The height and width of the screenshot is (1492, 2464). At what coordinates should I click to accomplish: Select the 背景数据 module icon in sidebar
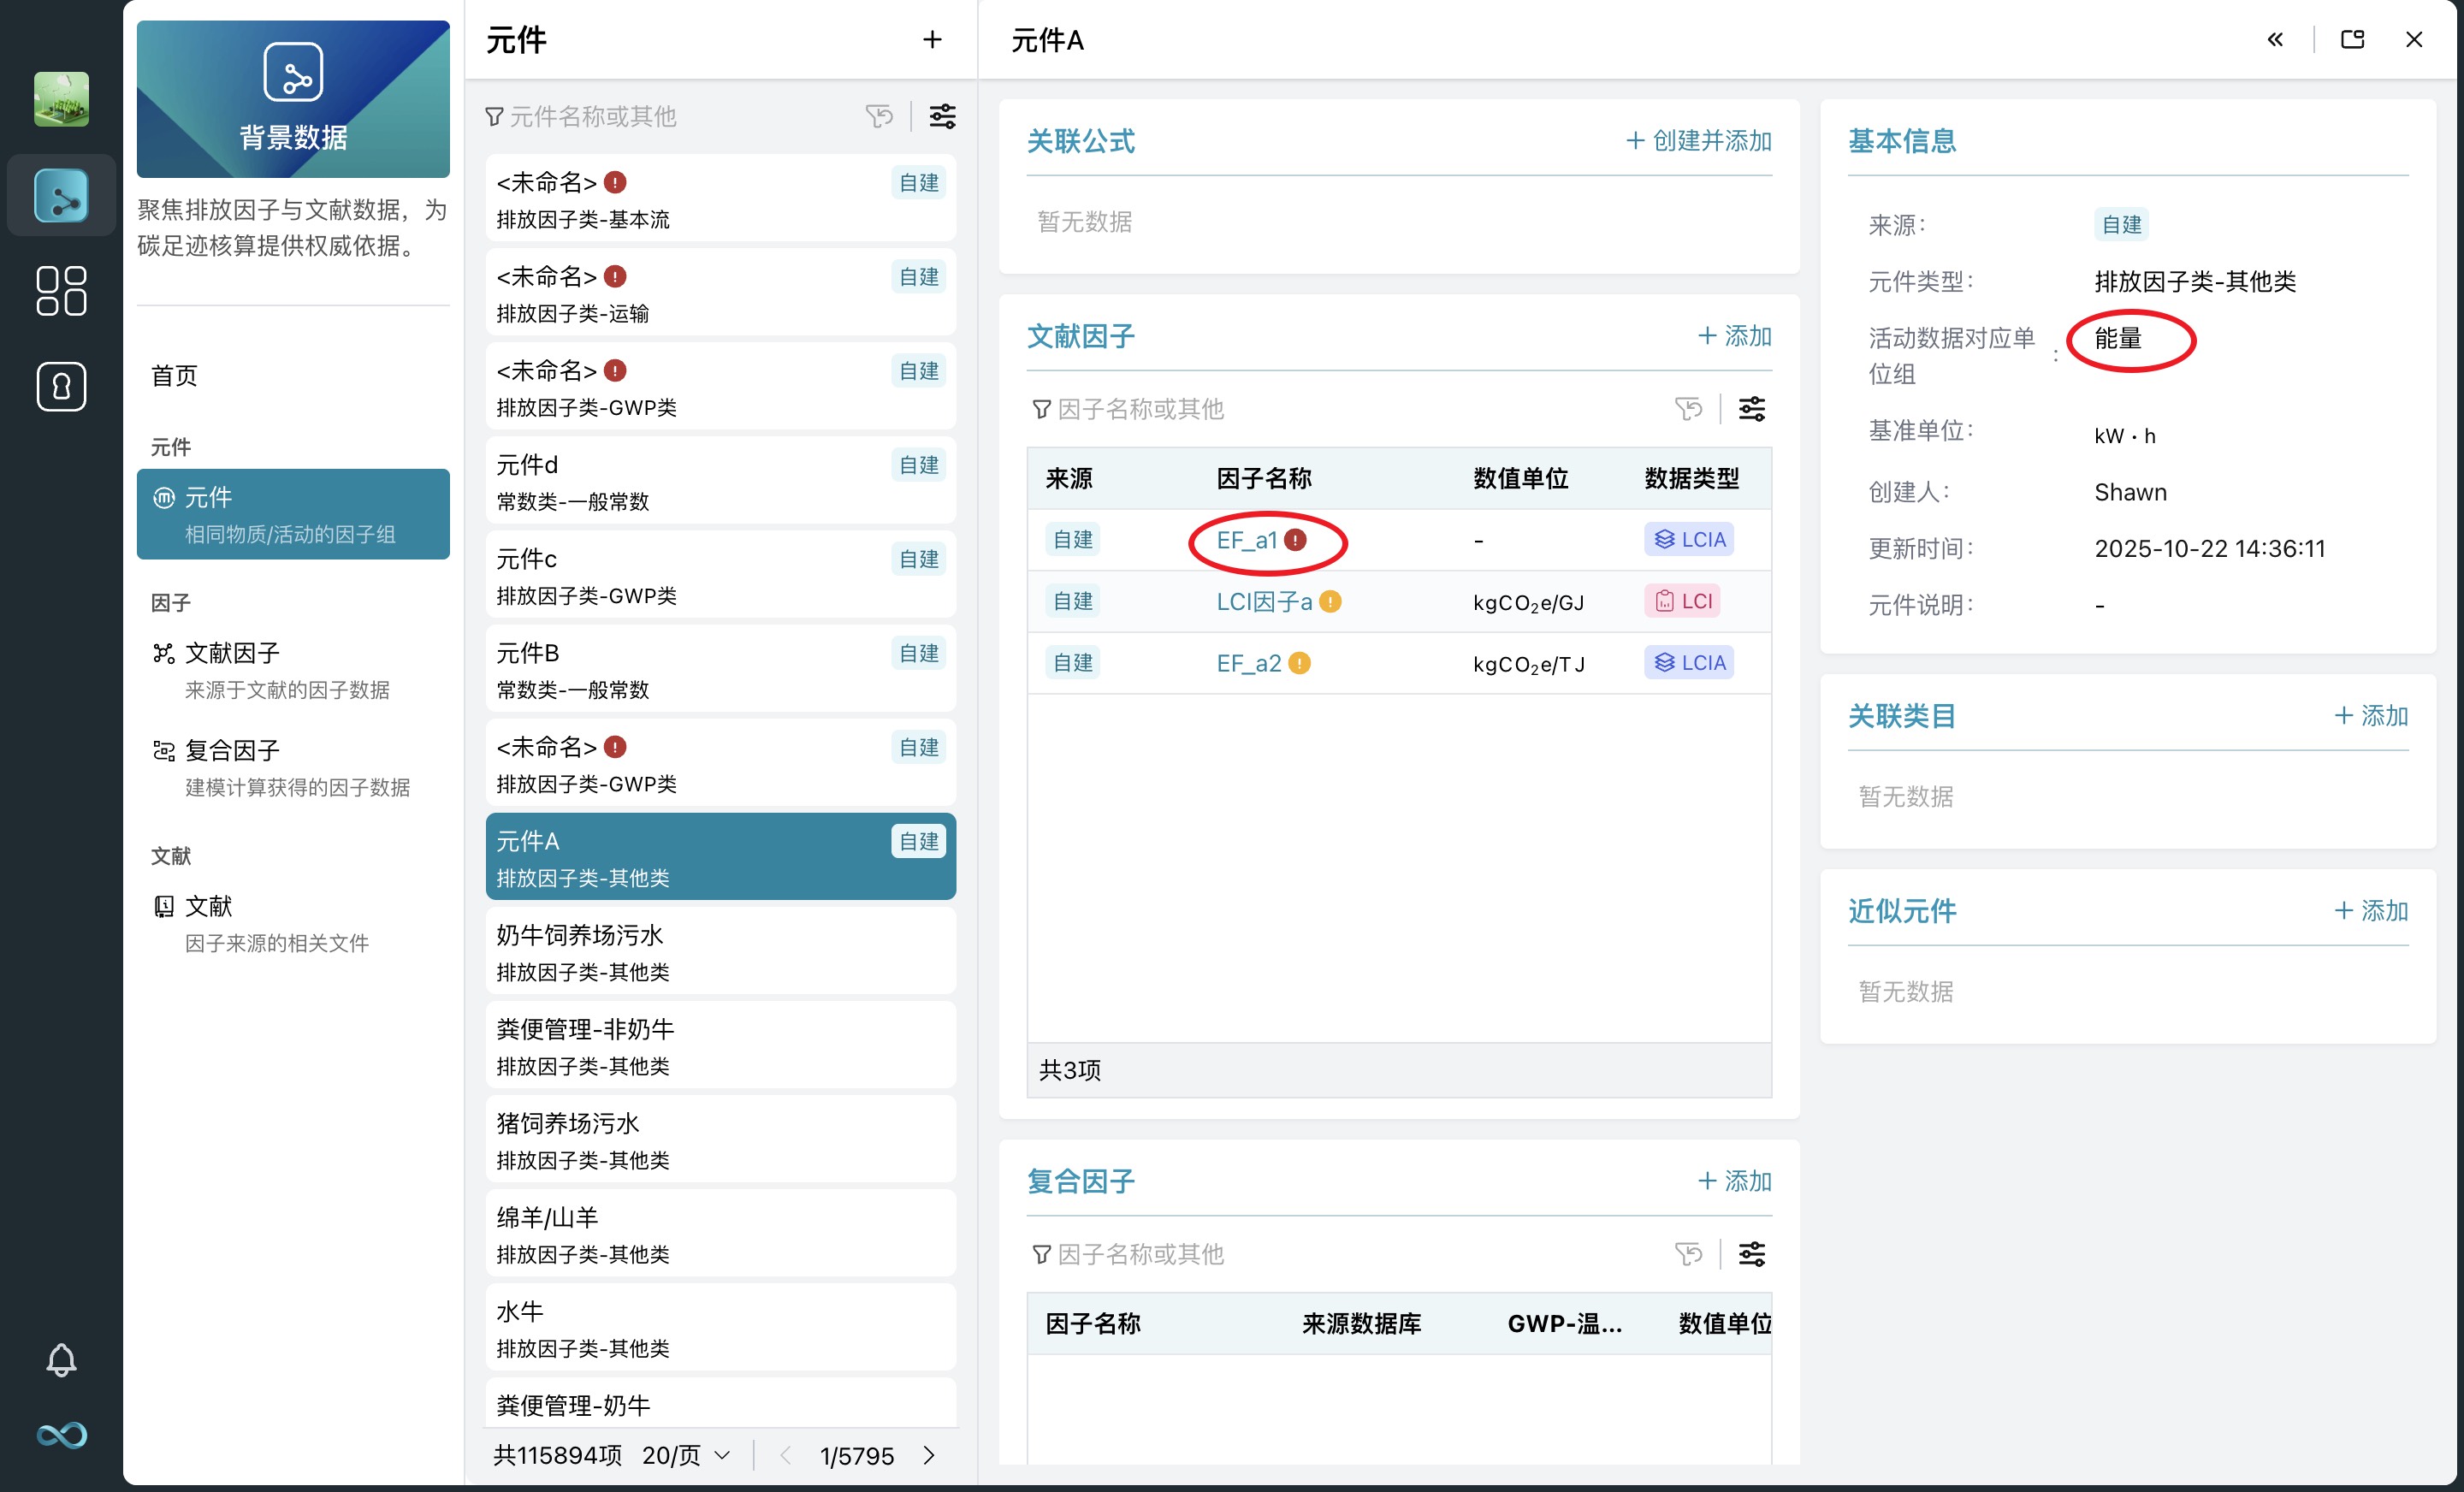click(x=61, y=196)
